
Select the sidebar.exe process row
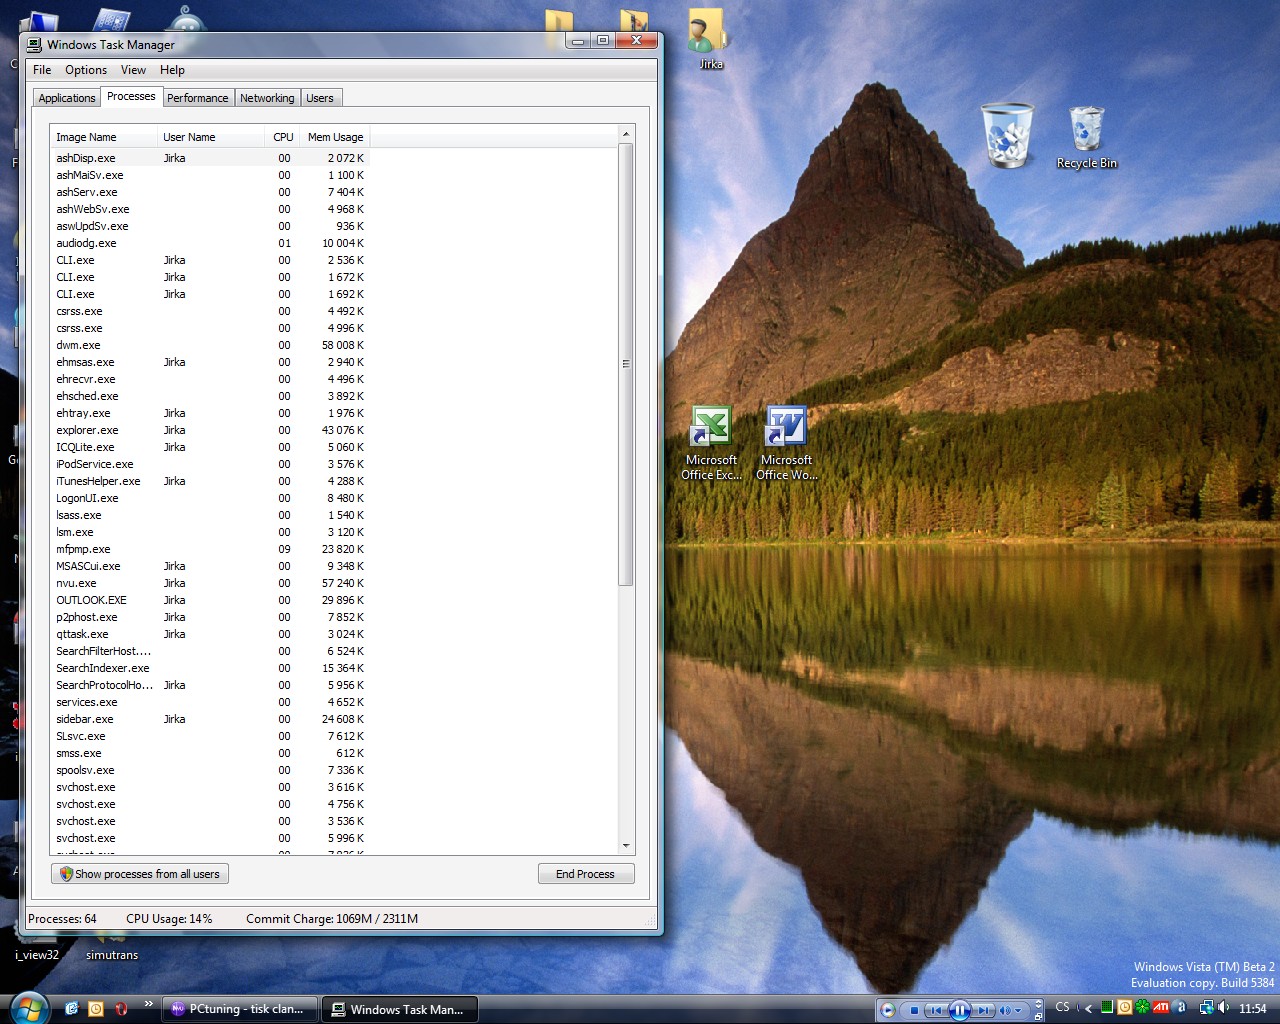coord(210,719)
